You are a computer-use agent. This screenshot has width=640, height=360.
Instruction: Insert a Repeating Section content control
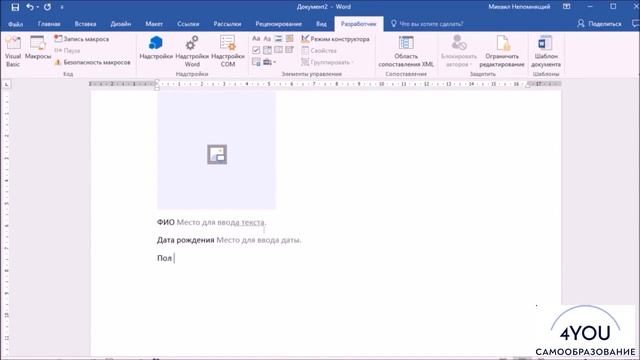[x=256, y=62]
